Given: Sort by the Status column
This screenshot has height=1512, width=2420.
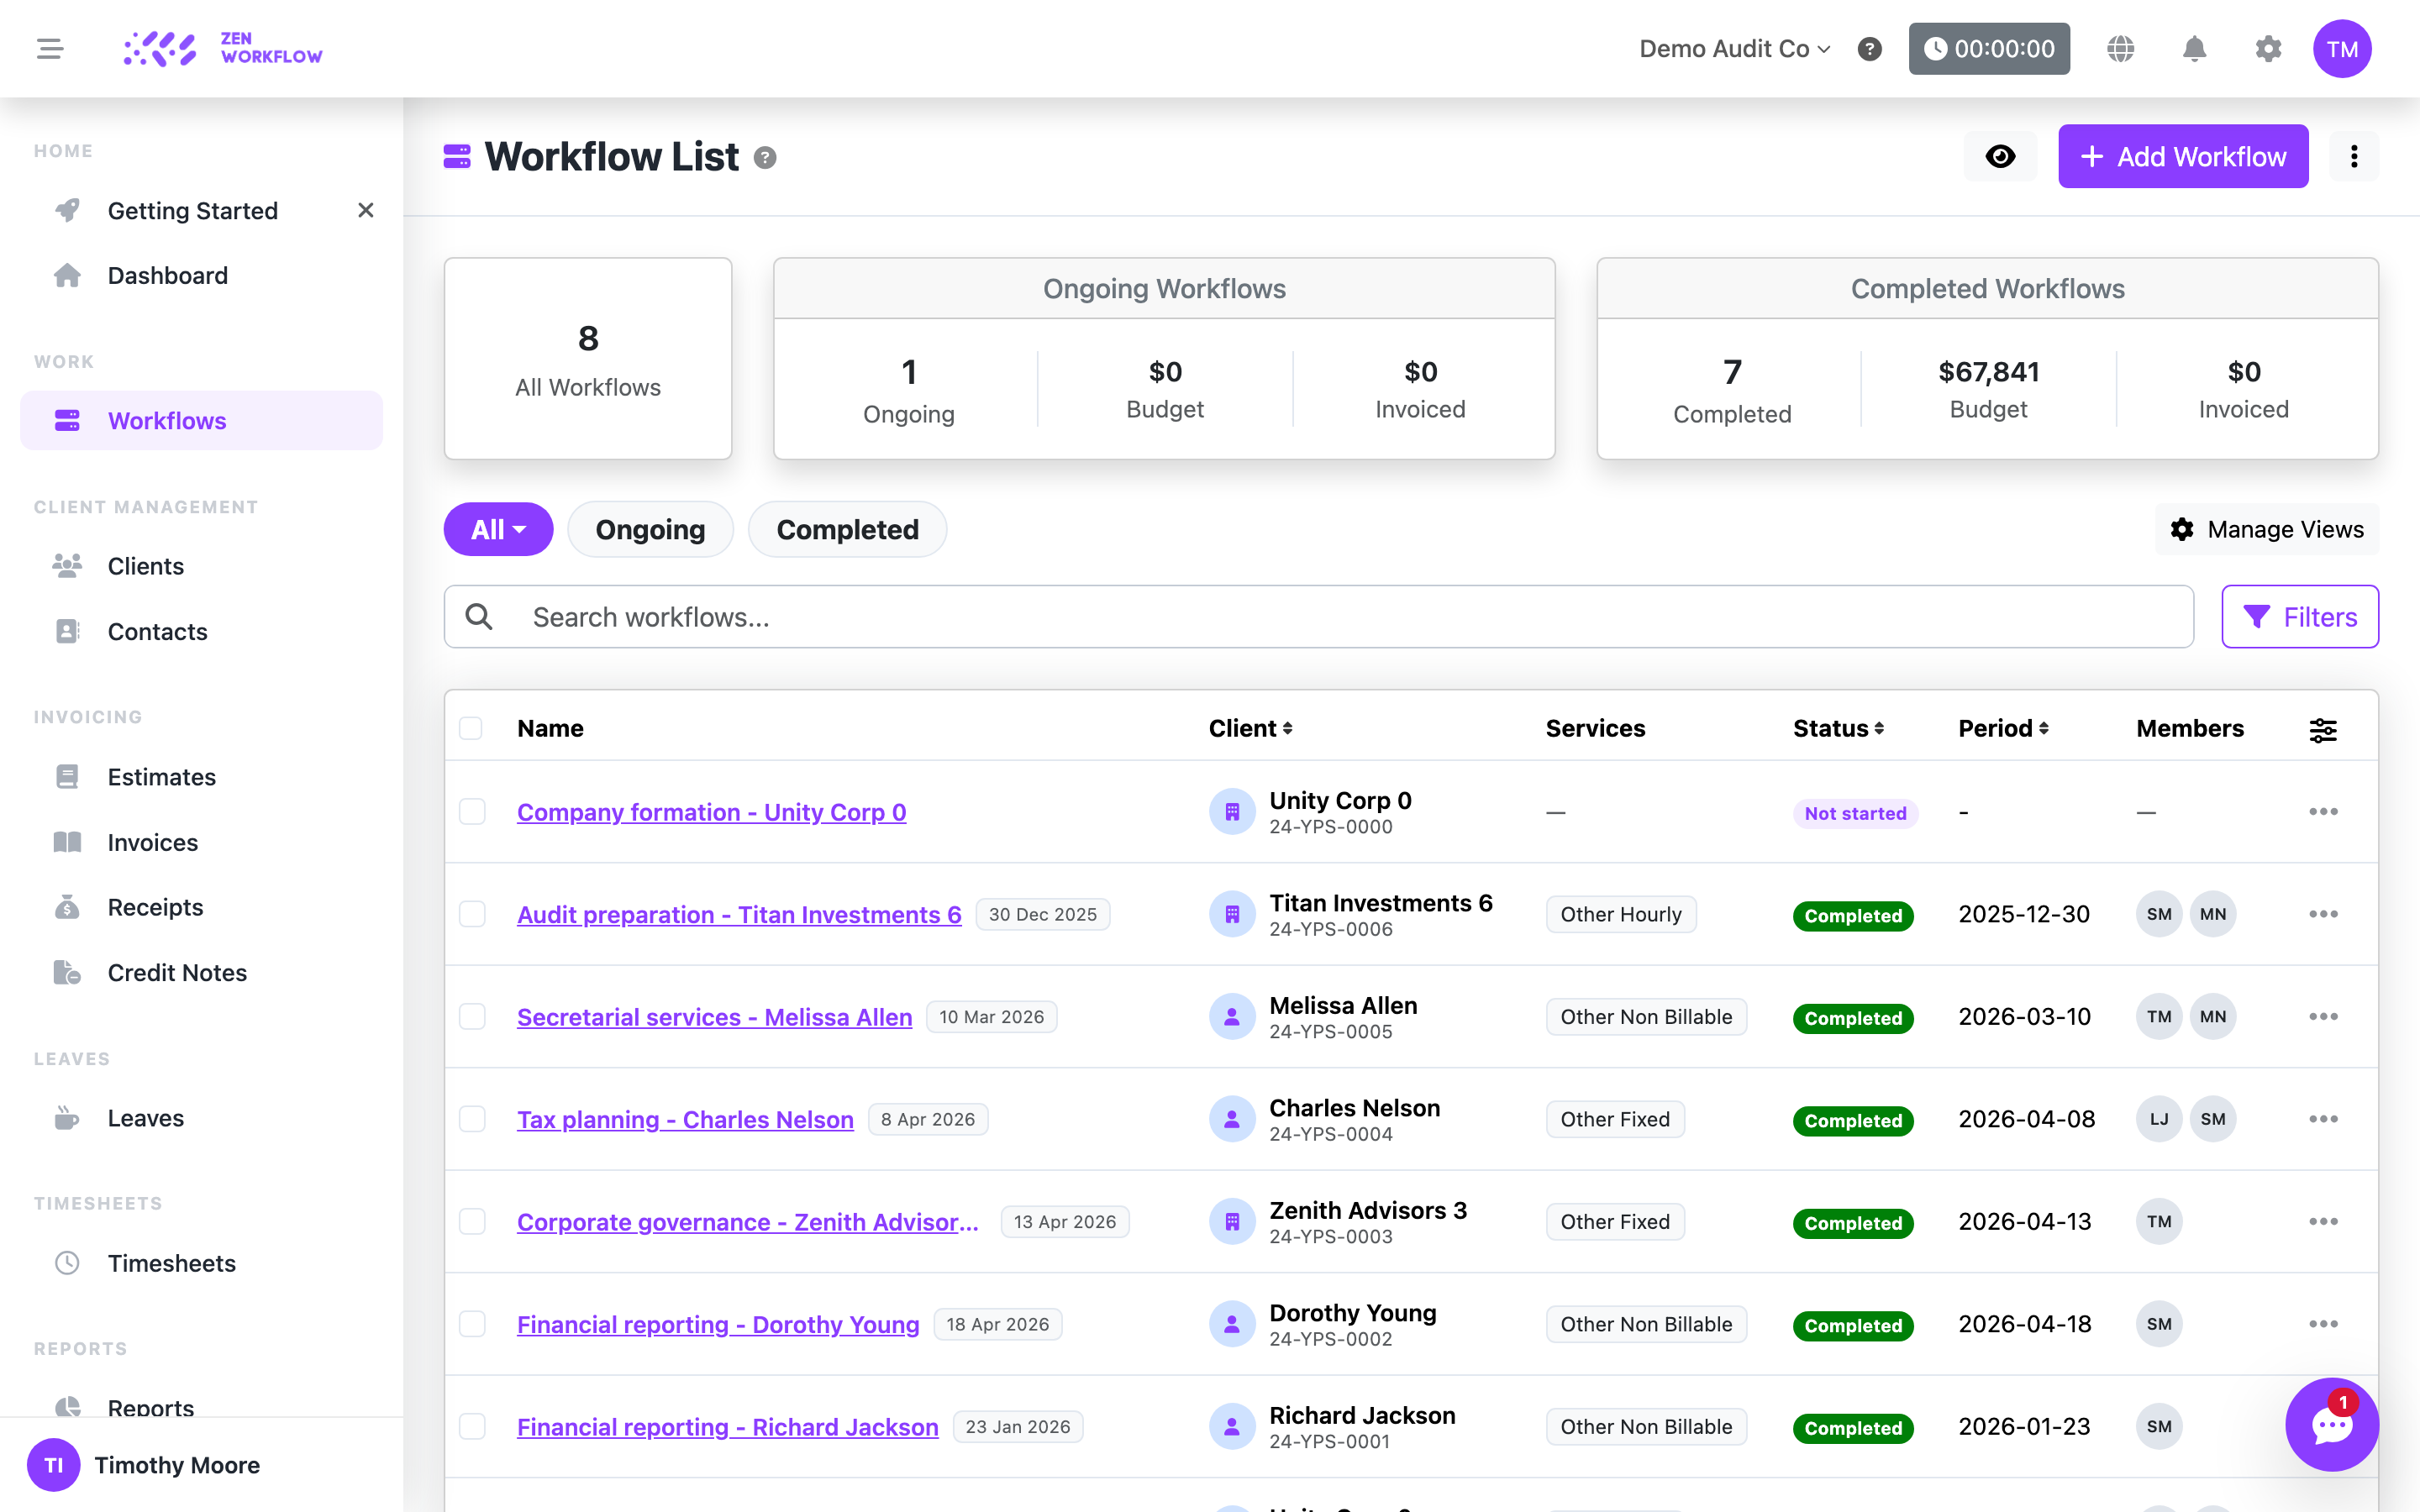Looking at the screenshot, I should 1838,728.
